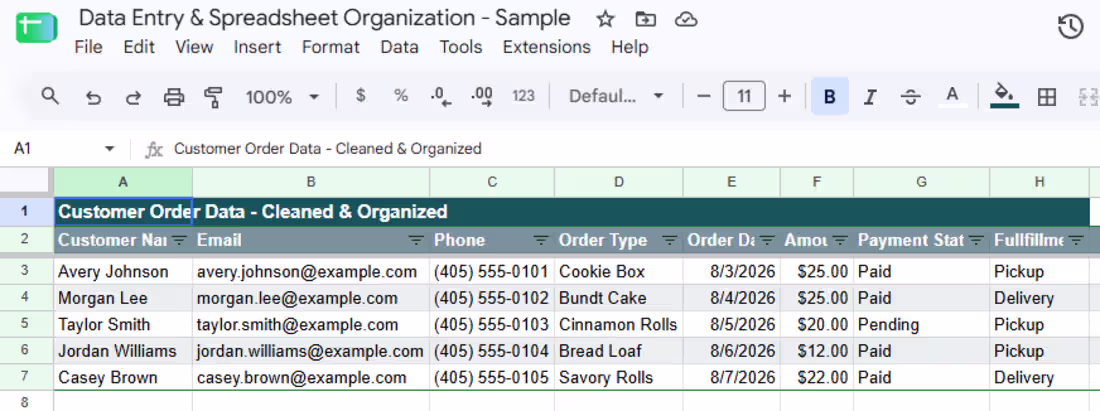Select Casey Brown's Delivery cell
1100x411 pixels.
pyautogui.click(x=1039, y=377)
